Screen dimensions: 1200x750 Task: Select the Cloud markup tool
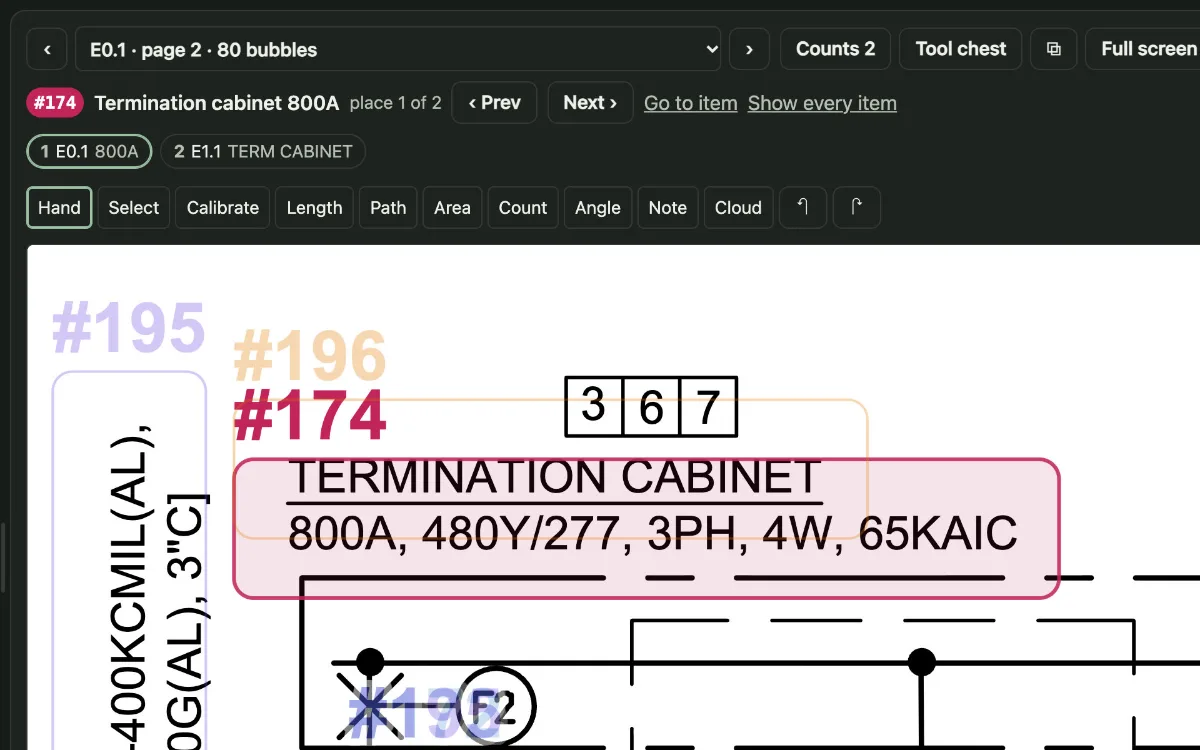click(738, 208)
